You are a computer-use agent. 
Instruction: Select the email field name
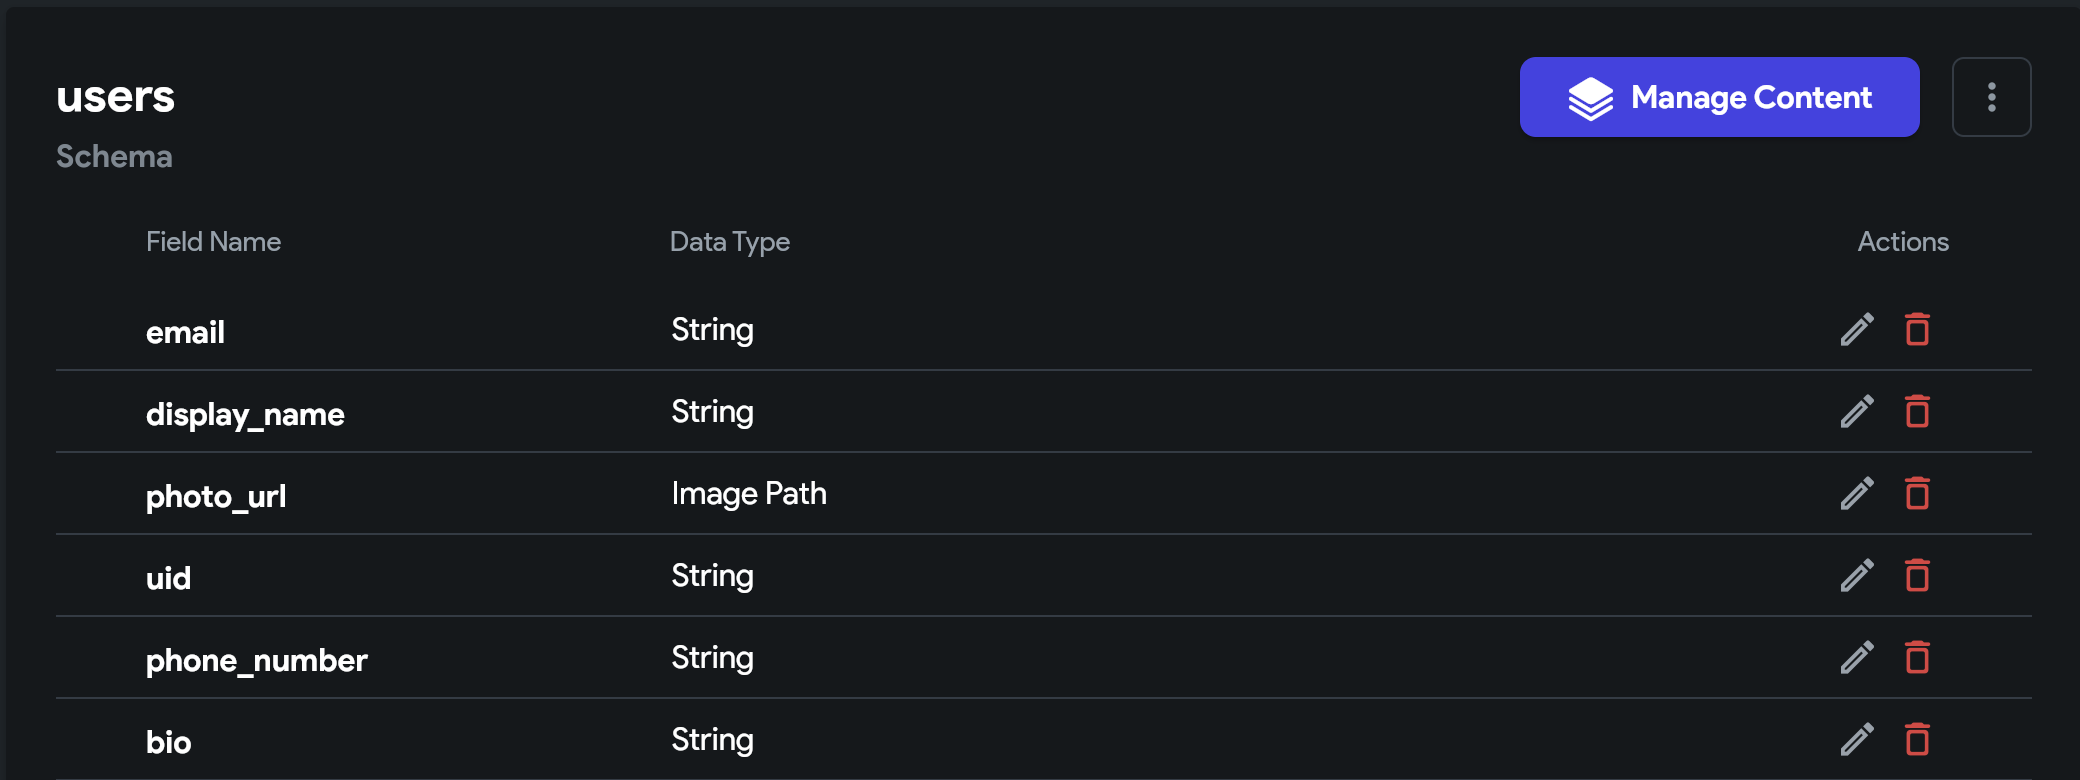point(185,332)
